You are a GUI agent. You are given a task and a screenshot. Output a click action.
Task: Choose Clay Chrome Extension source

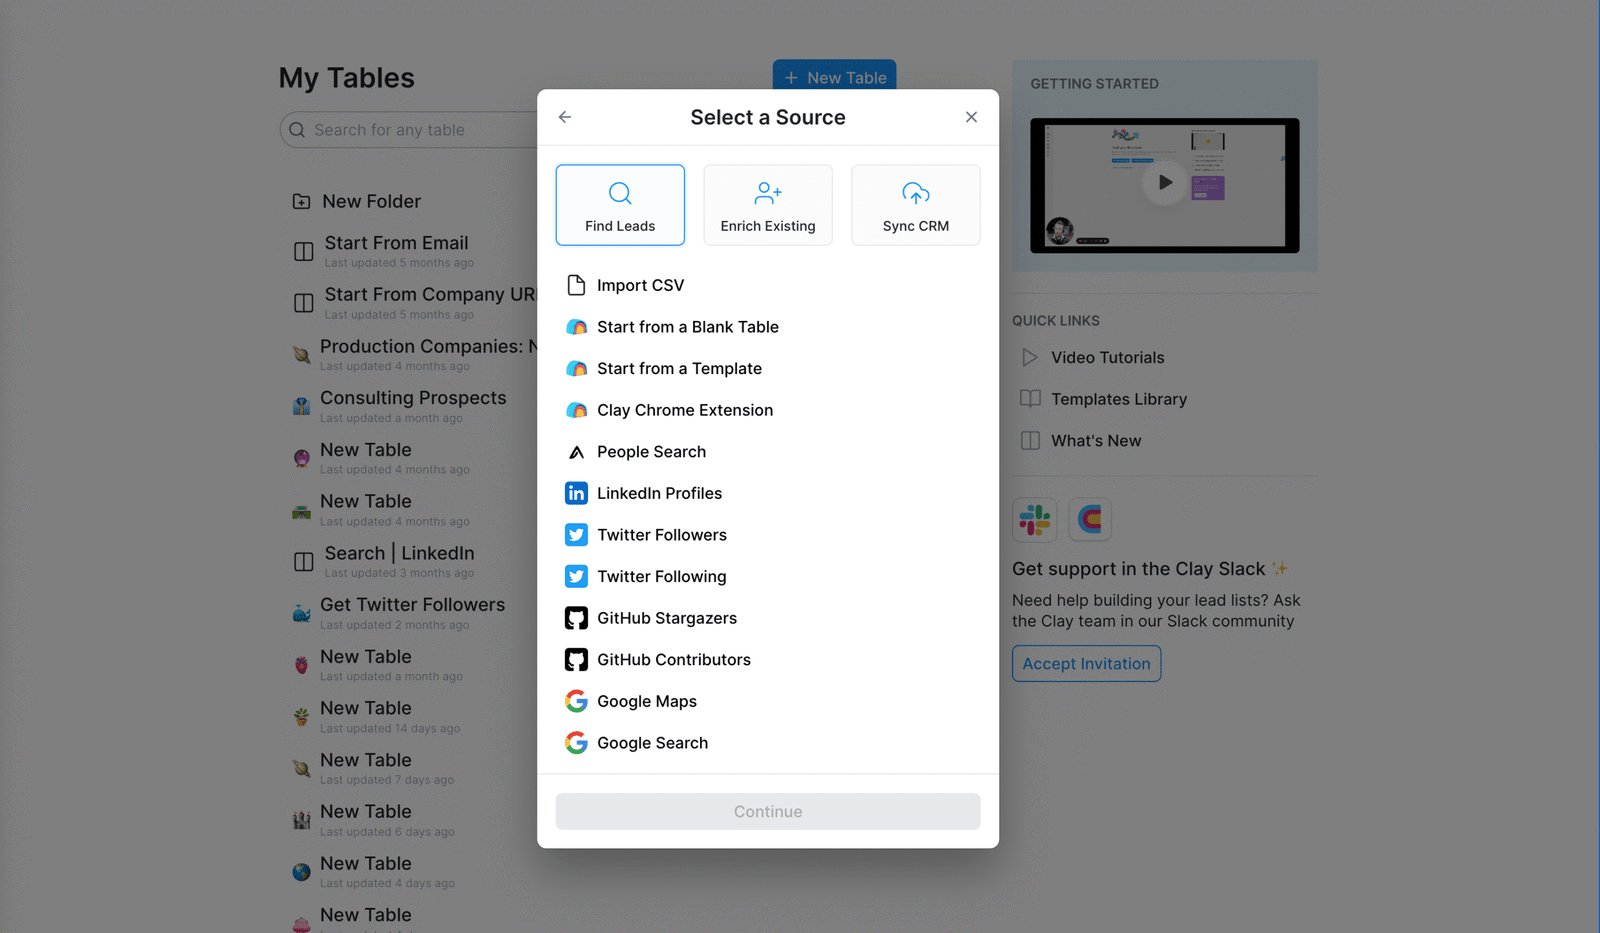(x=685, y=410)
